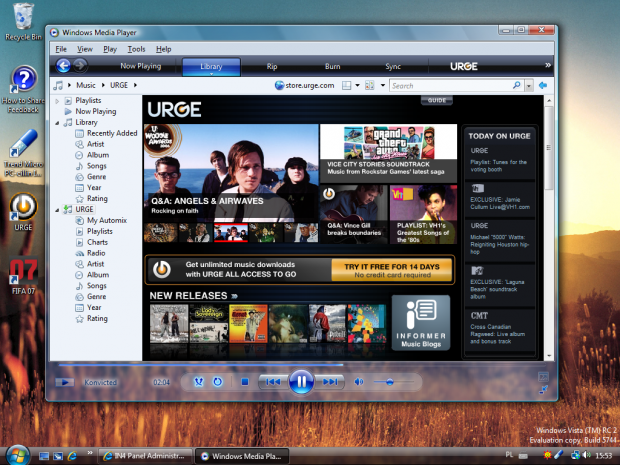Open the URGE desktop shortcut
620x465 pixels.
pyautogui.click(x=23, y=207)
